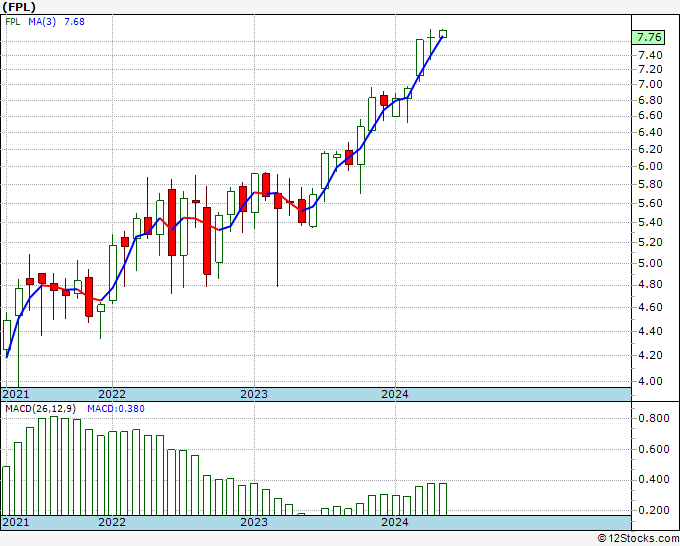Click the 4.60 price axis label
The width and height of the screenshot is (680, 546).
coord(650,307)
